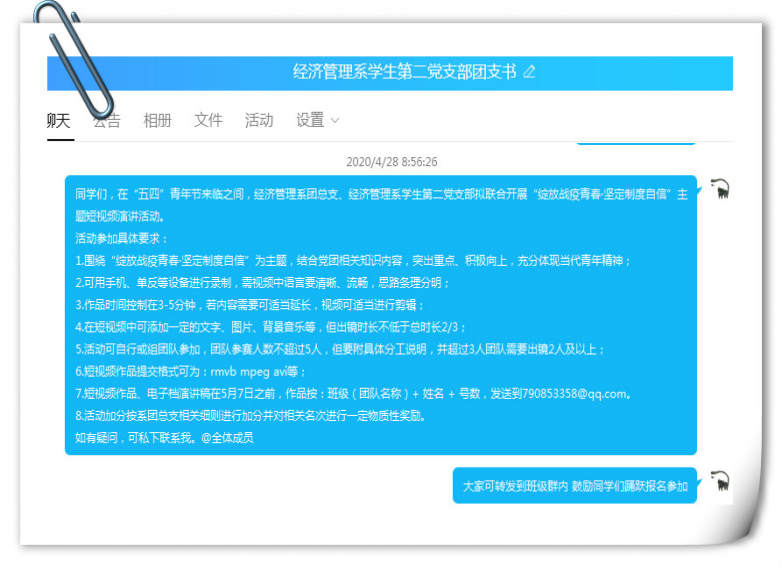Image resolution: width=783 pixels, height=568 pixels.
Task: Click the avatar beside the second message
Action: coord(719,481)
